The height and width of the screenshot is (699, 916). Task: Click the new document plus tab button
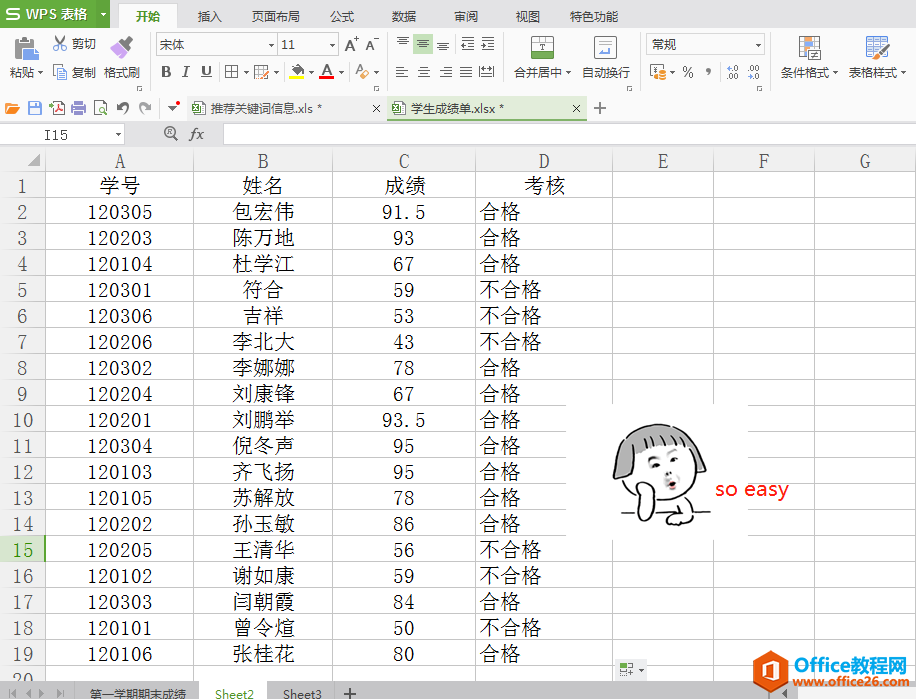point(599,108)
